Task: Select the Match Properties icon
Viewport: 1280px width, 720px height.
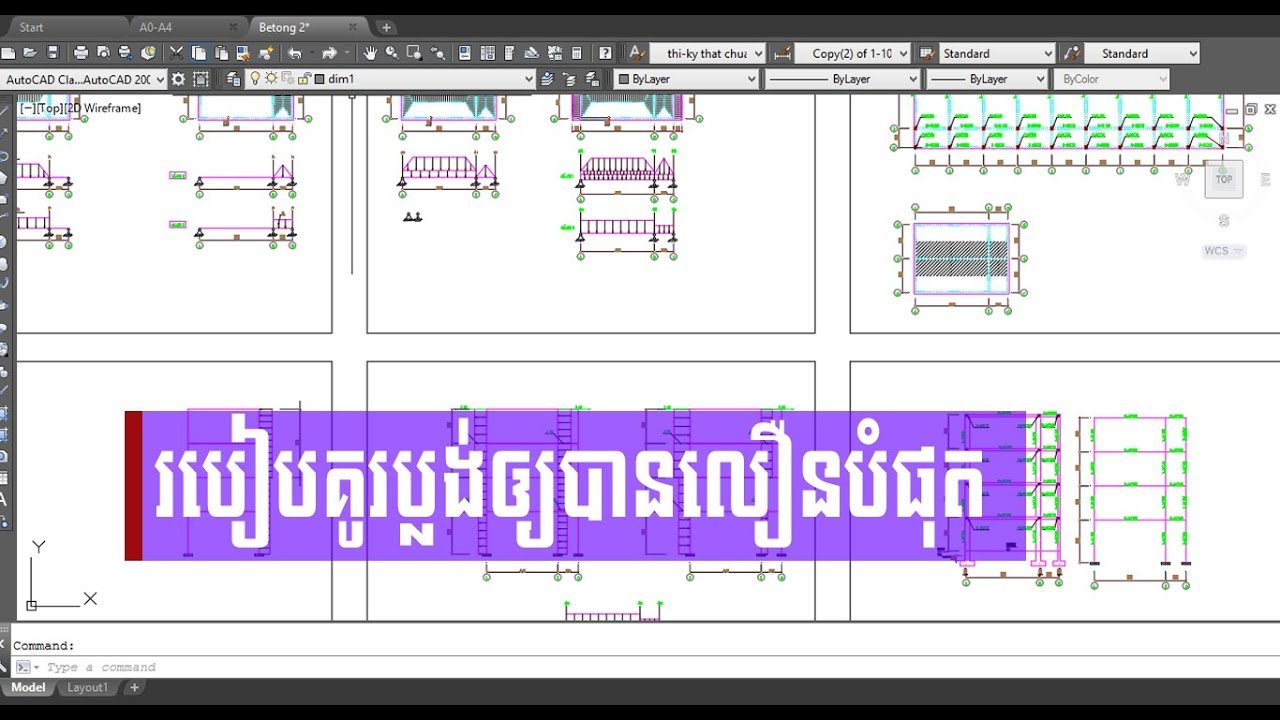Action: tap(243, 53)
